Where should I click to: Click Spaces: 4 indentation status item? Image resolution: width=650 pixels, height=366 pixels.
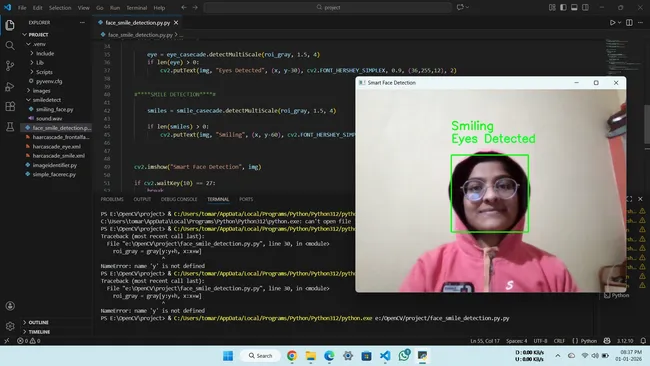[x=517, y=341]
